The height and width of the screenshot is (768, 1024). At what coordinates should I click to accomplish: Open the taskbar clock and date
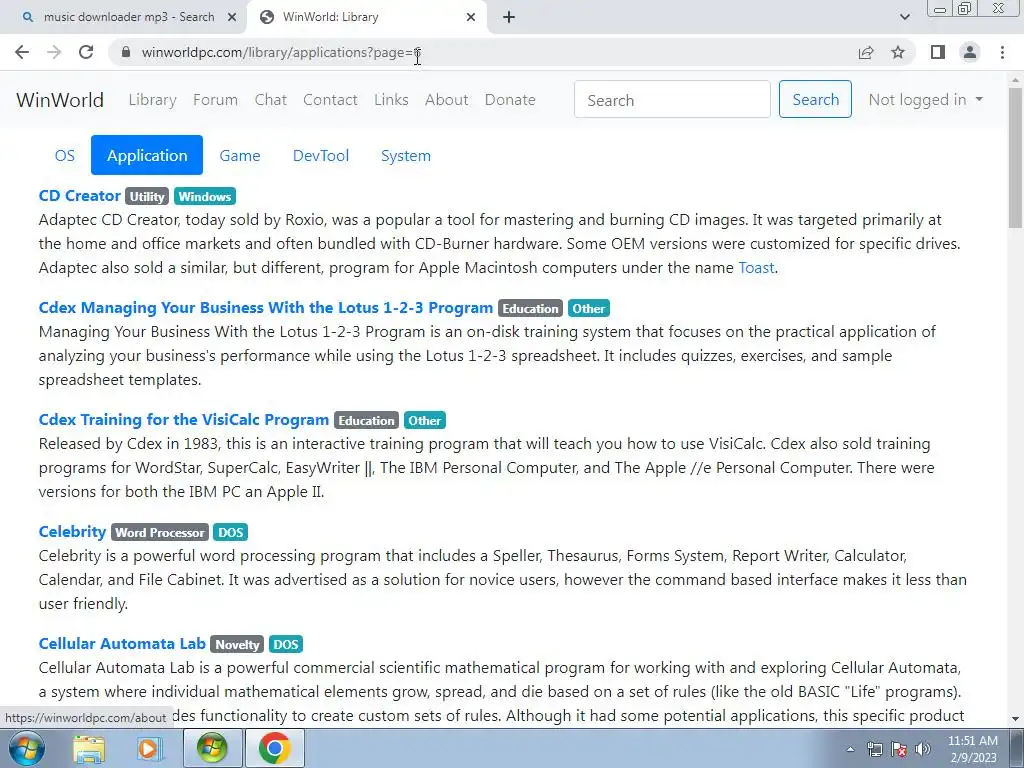tap(972, 749)
